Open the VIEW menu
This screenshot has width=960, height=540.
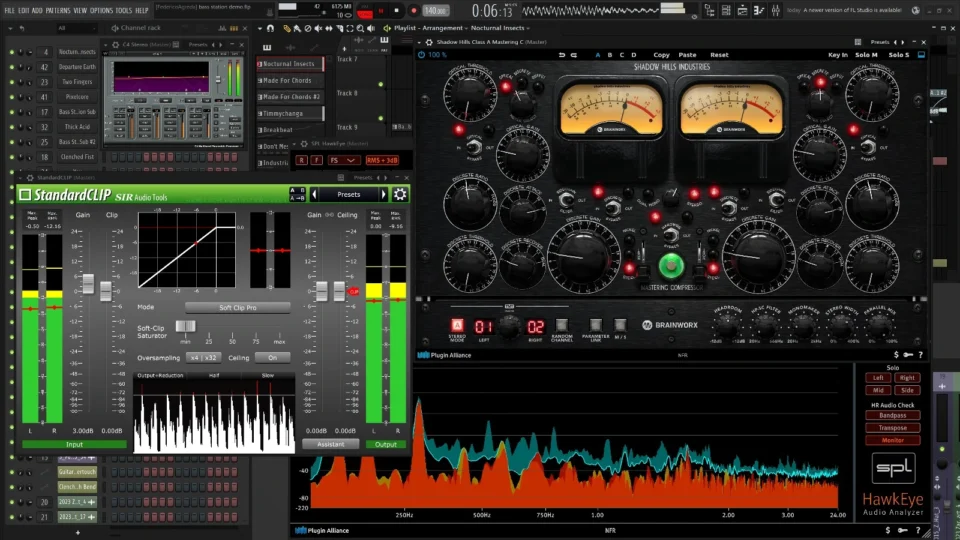pyautogui.click(x=80, y=10)
